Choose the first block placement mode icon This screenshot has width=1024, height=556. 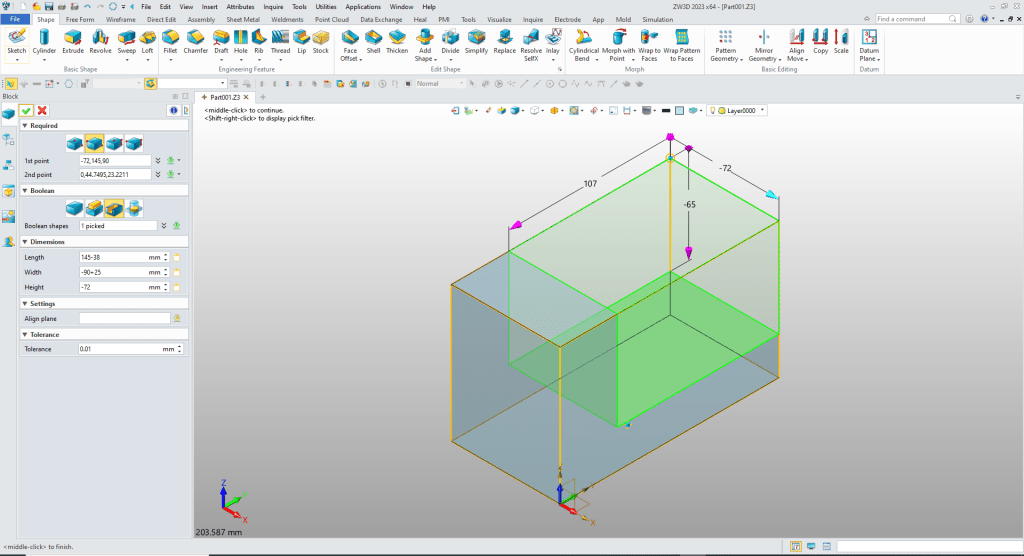point(74,143)
